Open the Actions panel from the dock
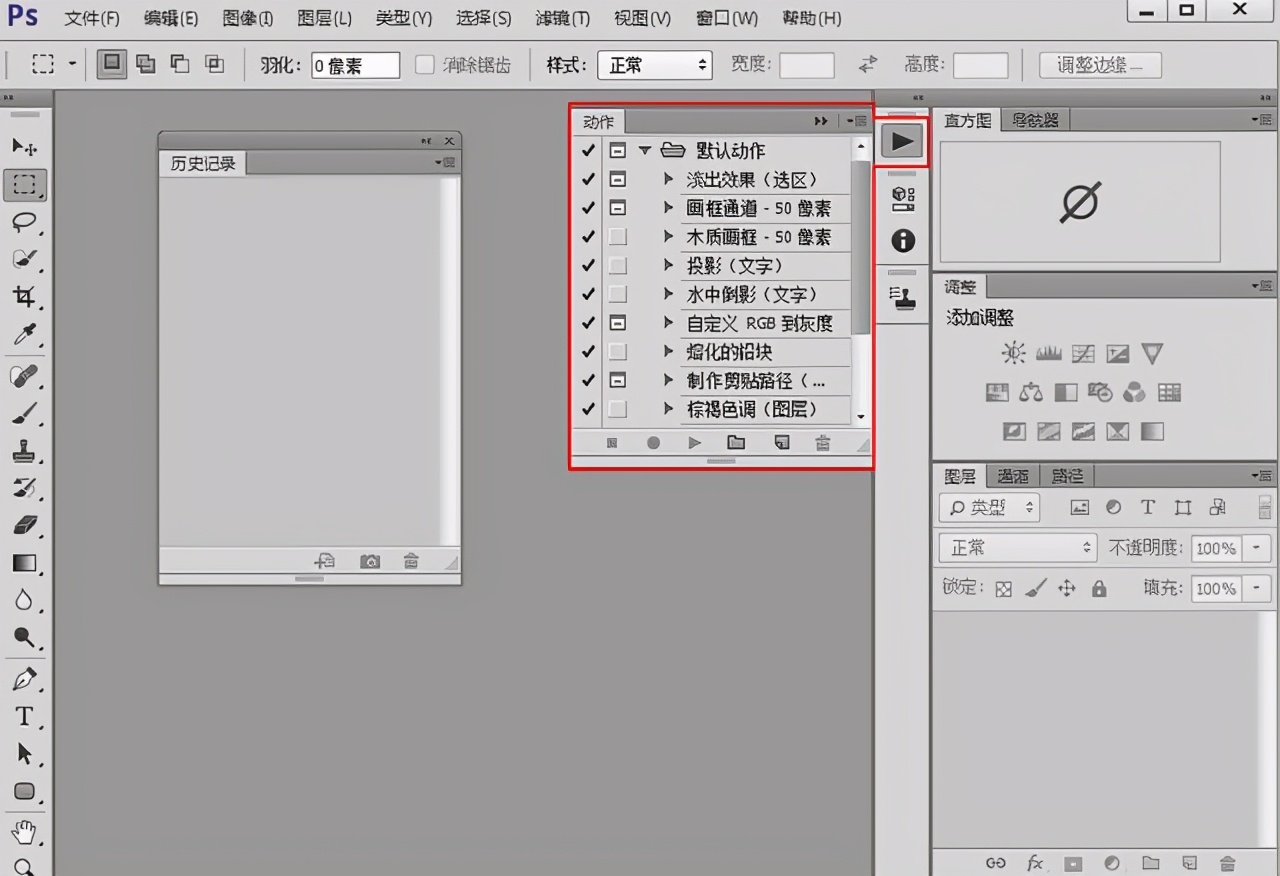 [x=902, y=142]
